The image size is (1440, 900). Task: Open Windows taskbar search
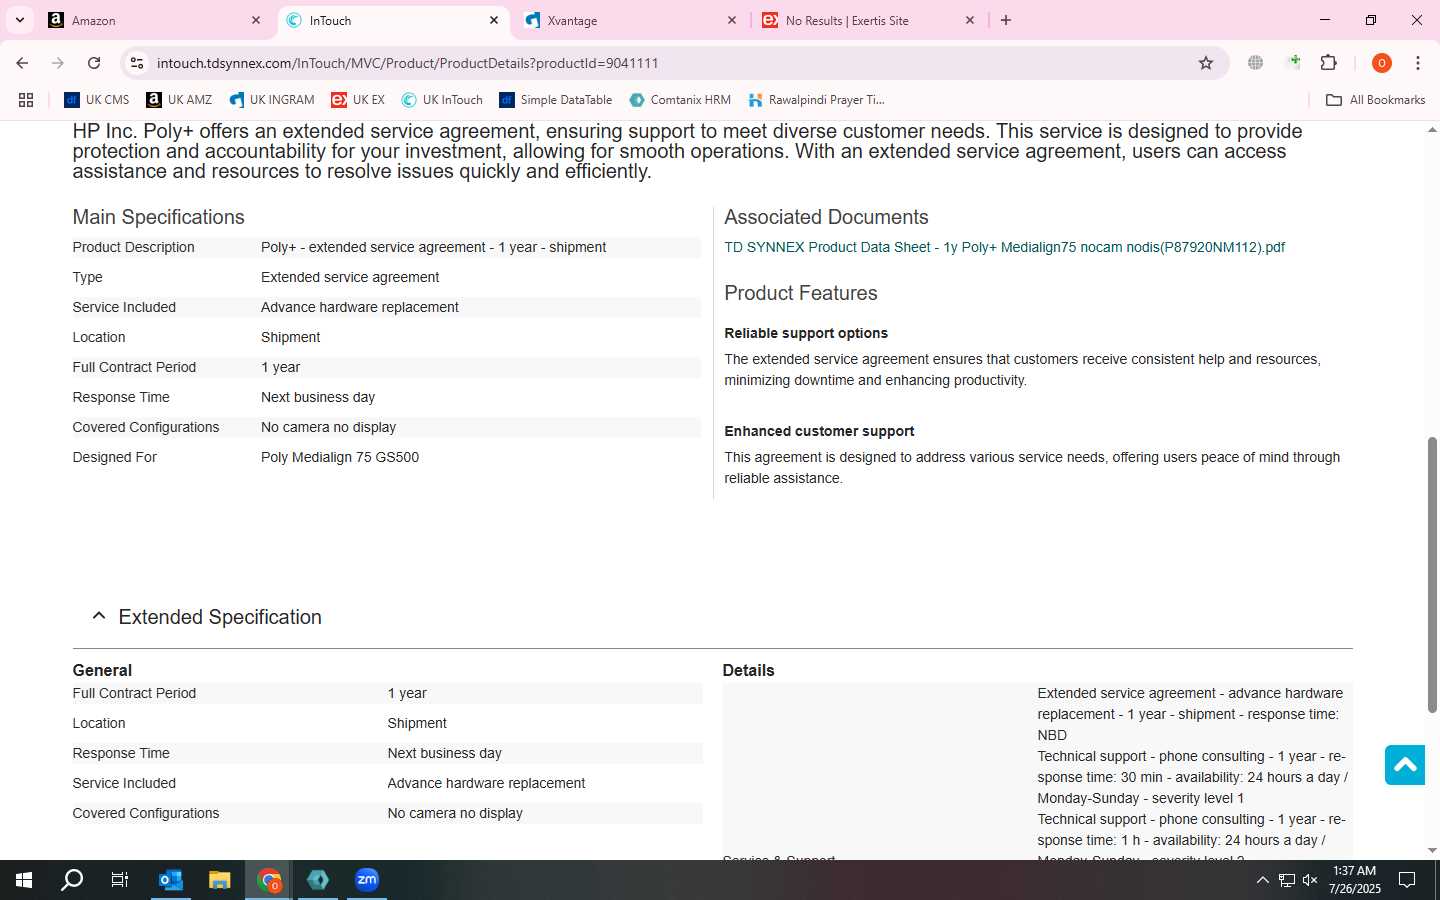72,880
